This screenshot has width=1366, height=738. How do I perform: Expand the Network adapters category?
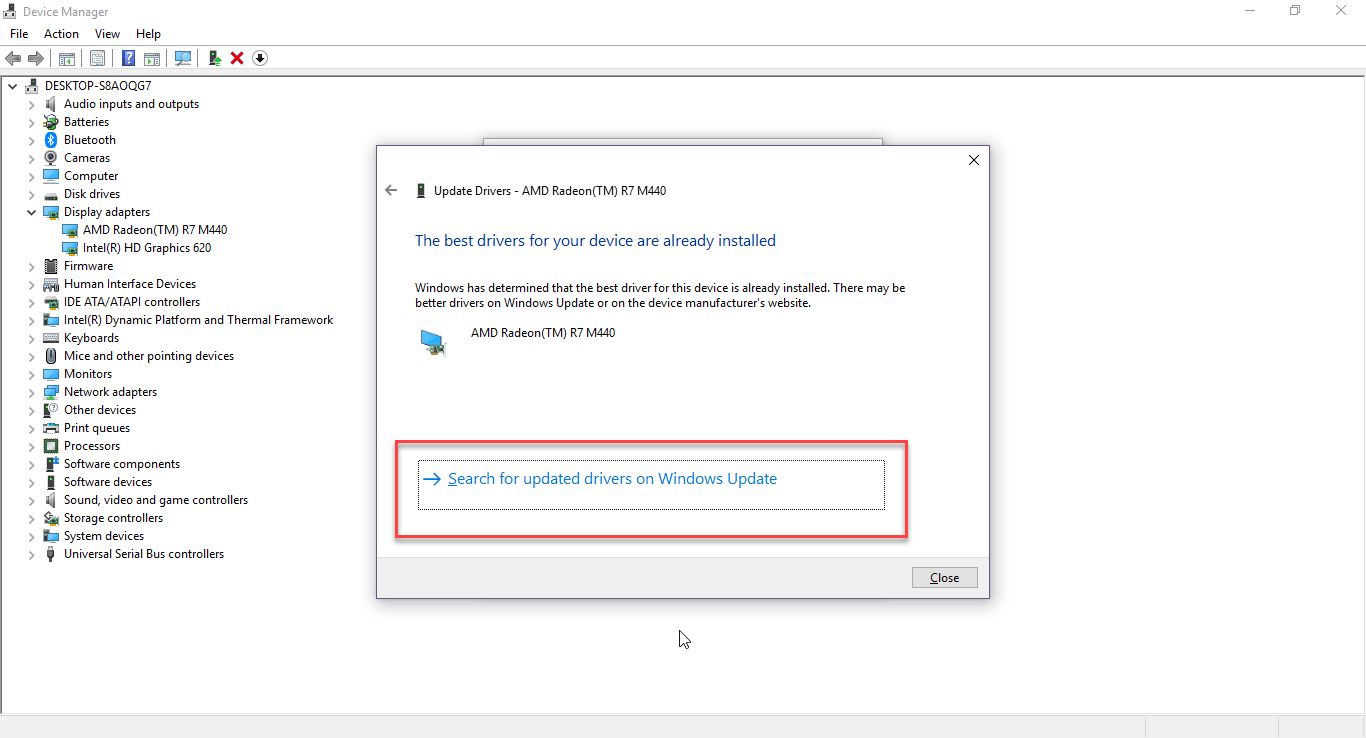30,391
